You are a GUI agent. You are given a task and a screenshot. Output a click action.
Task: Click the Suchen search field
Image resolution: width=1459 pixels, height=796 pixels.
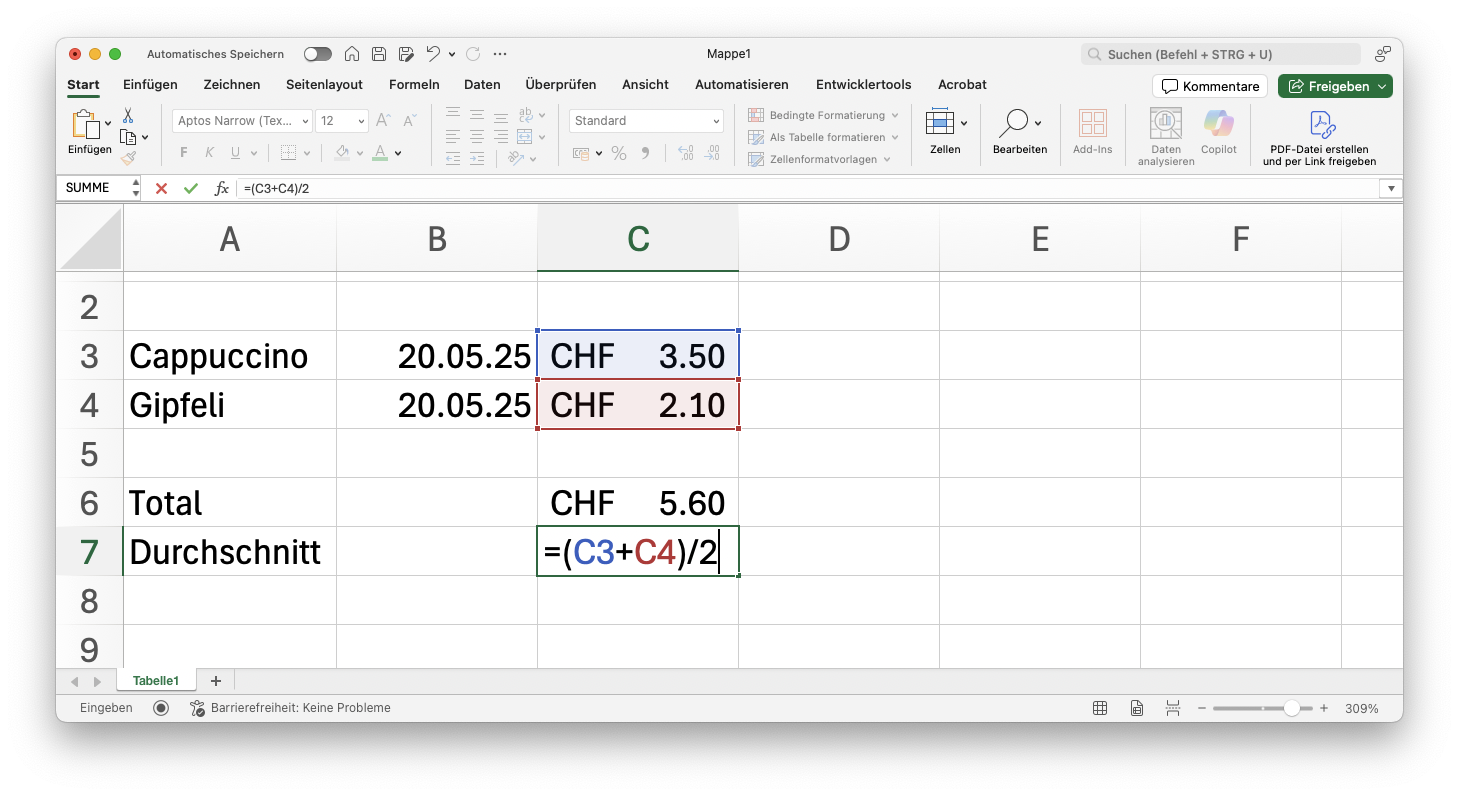tap(1221, 54)
